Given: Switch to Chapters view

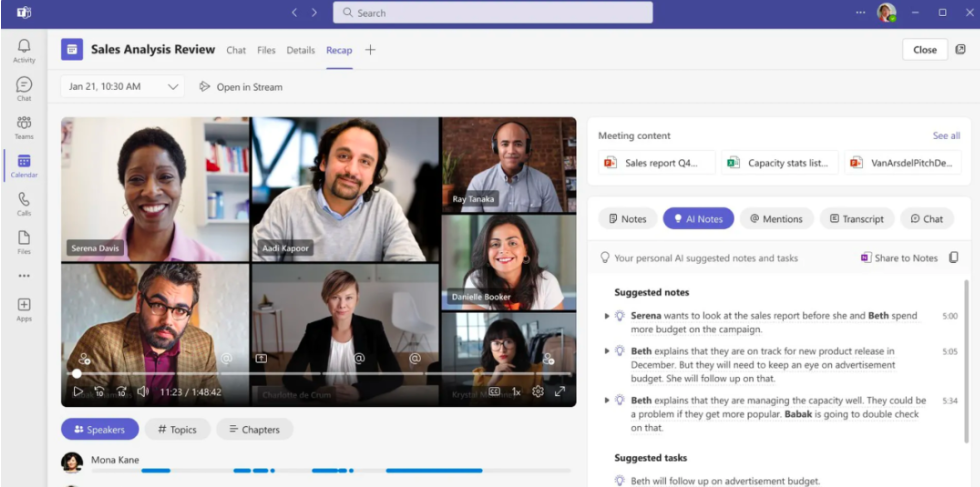Looking at the screenshot, I should pos(254,429).
